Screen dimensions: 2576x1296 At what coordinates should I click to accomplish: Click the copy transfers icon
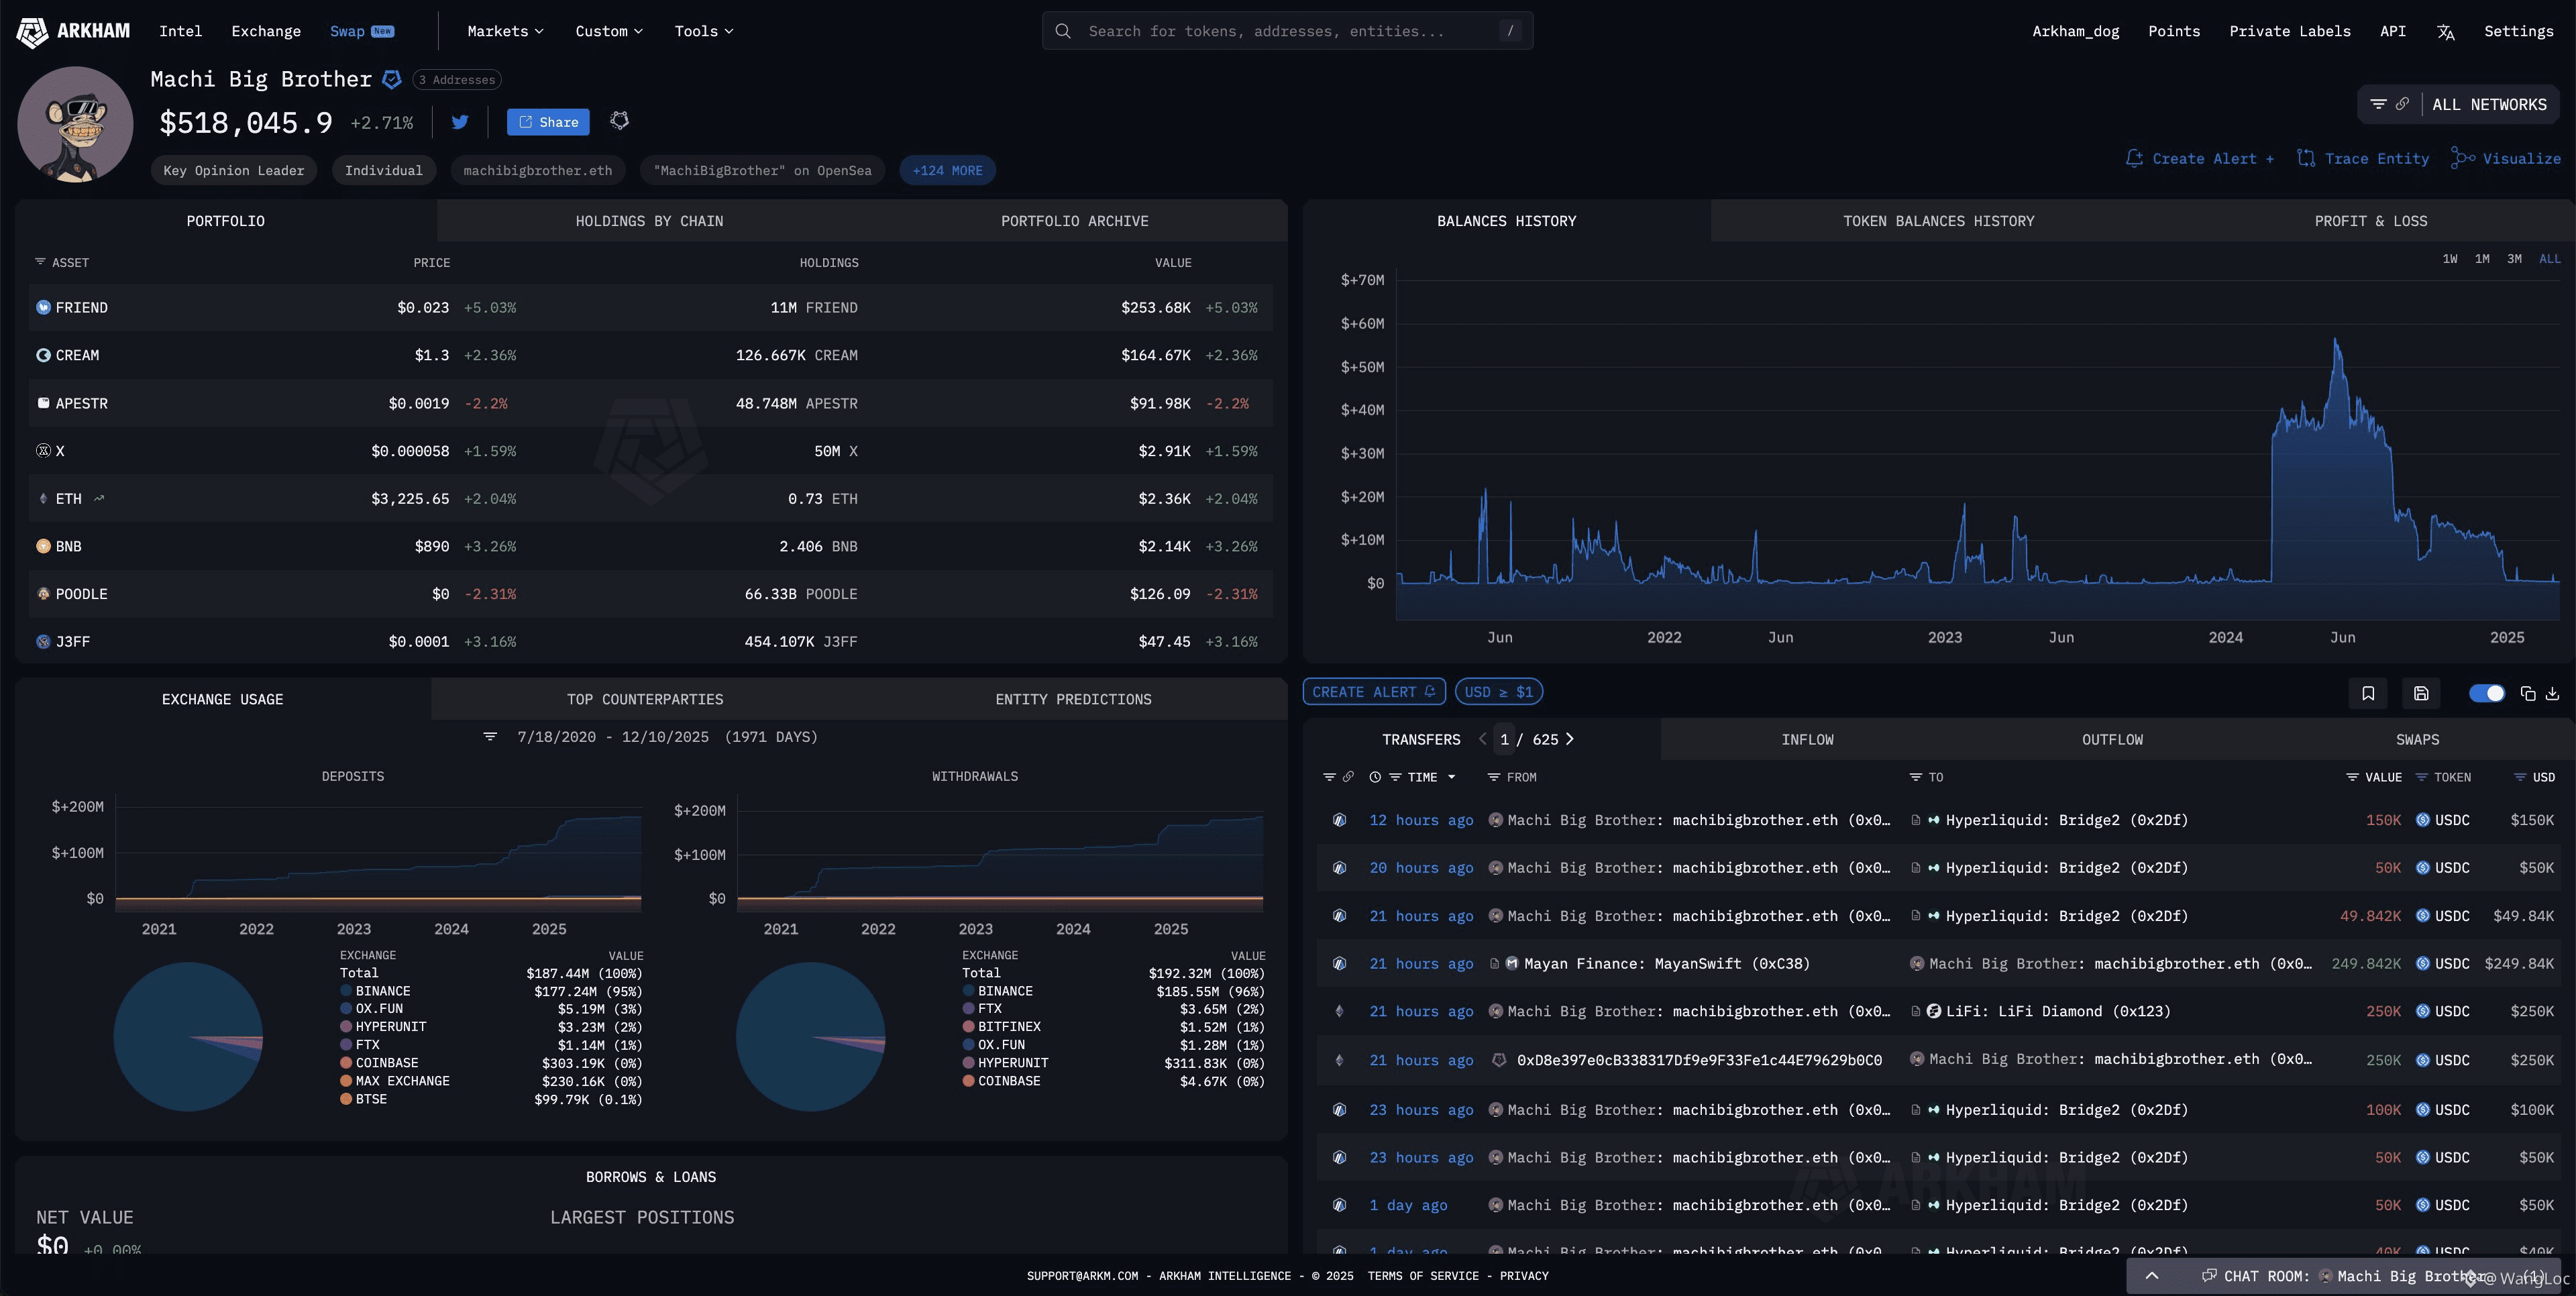2527,693
